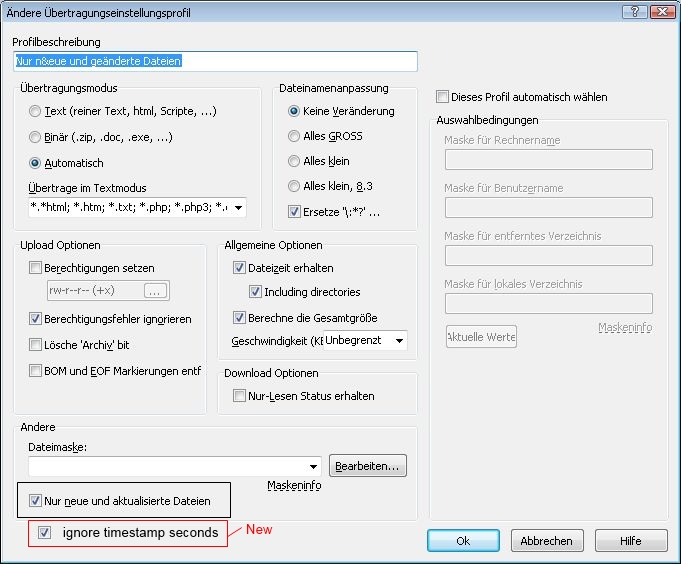Select Text transfer mode radio button

click(x=36, y=111)
